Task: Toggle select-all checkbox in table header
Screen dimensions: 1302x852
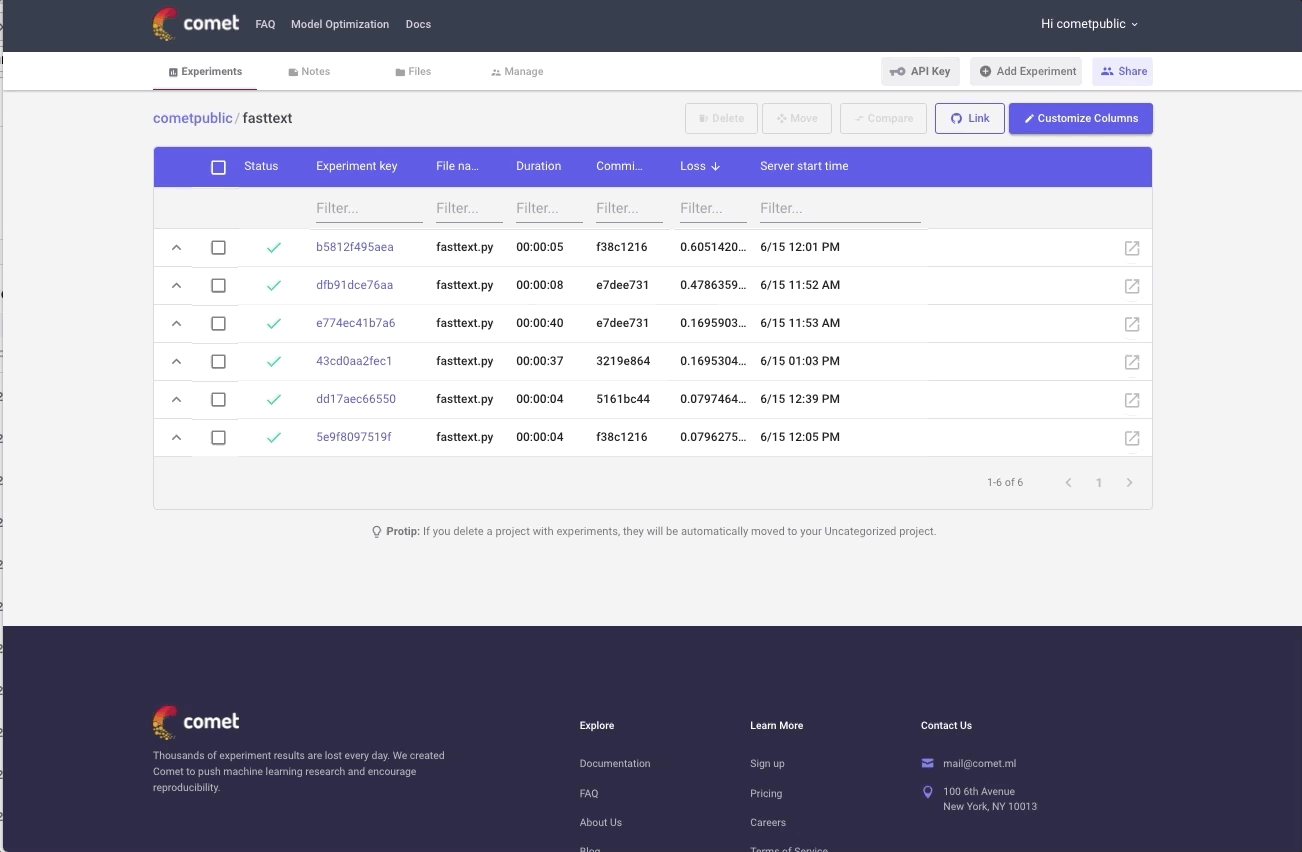Action: [x=218, y=167]
